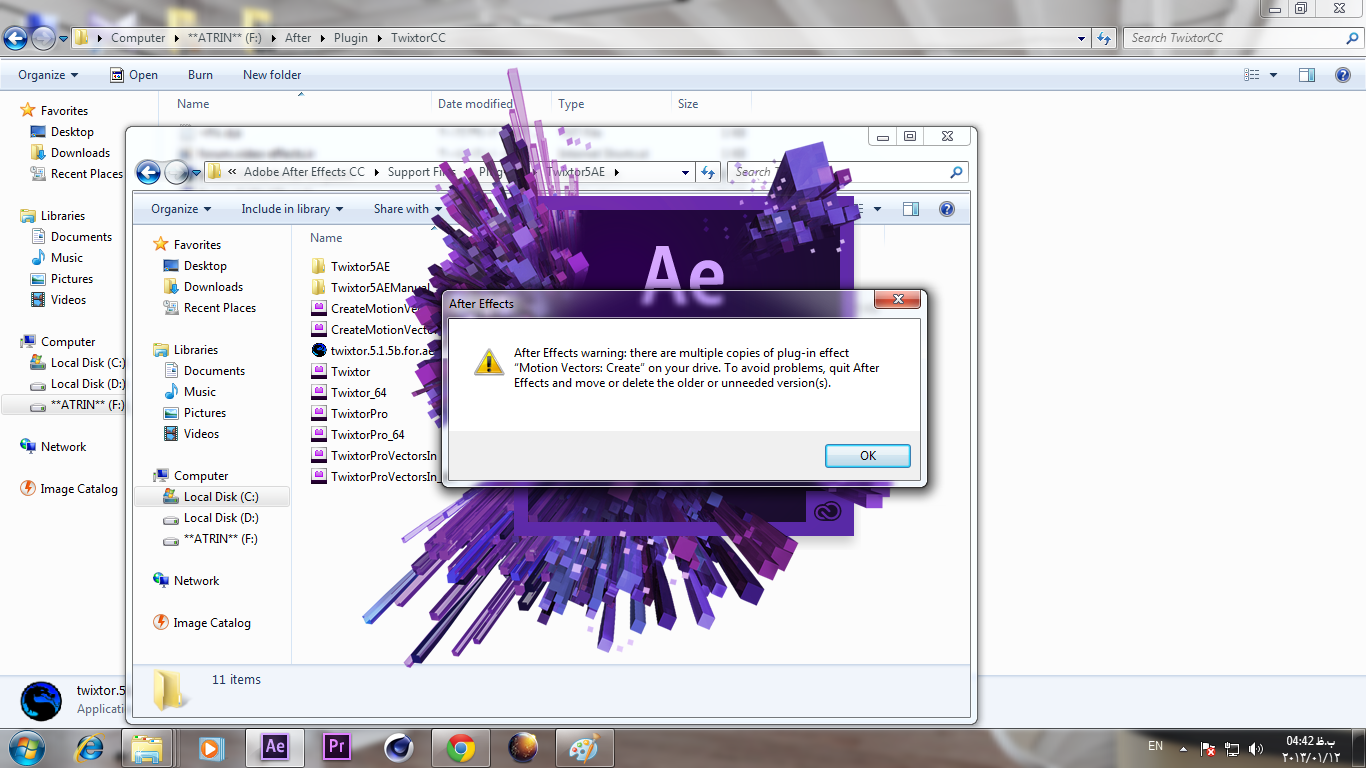The width and height of the screenshot is (1366, 768).
Task: Toggle preview pane in the TwixtorCC window
Action: (1307, 75)
